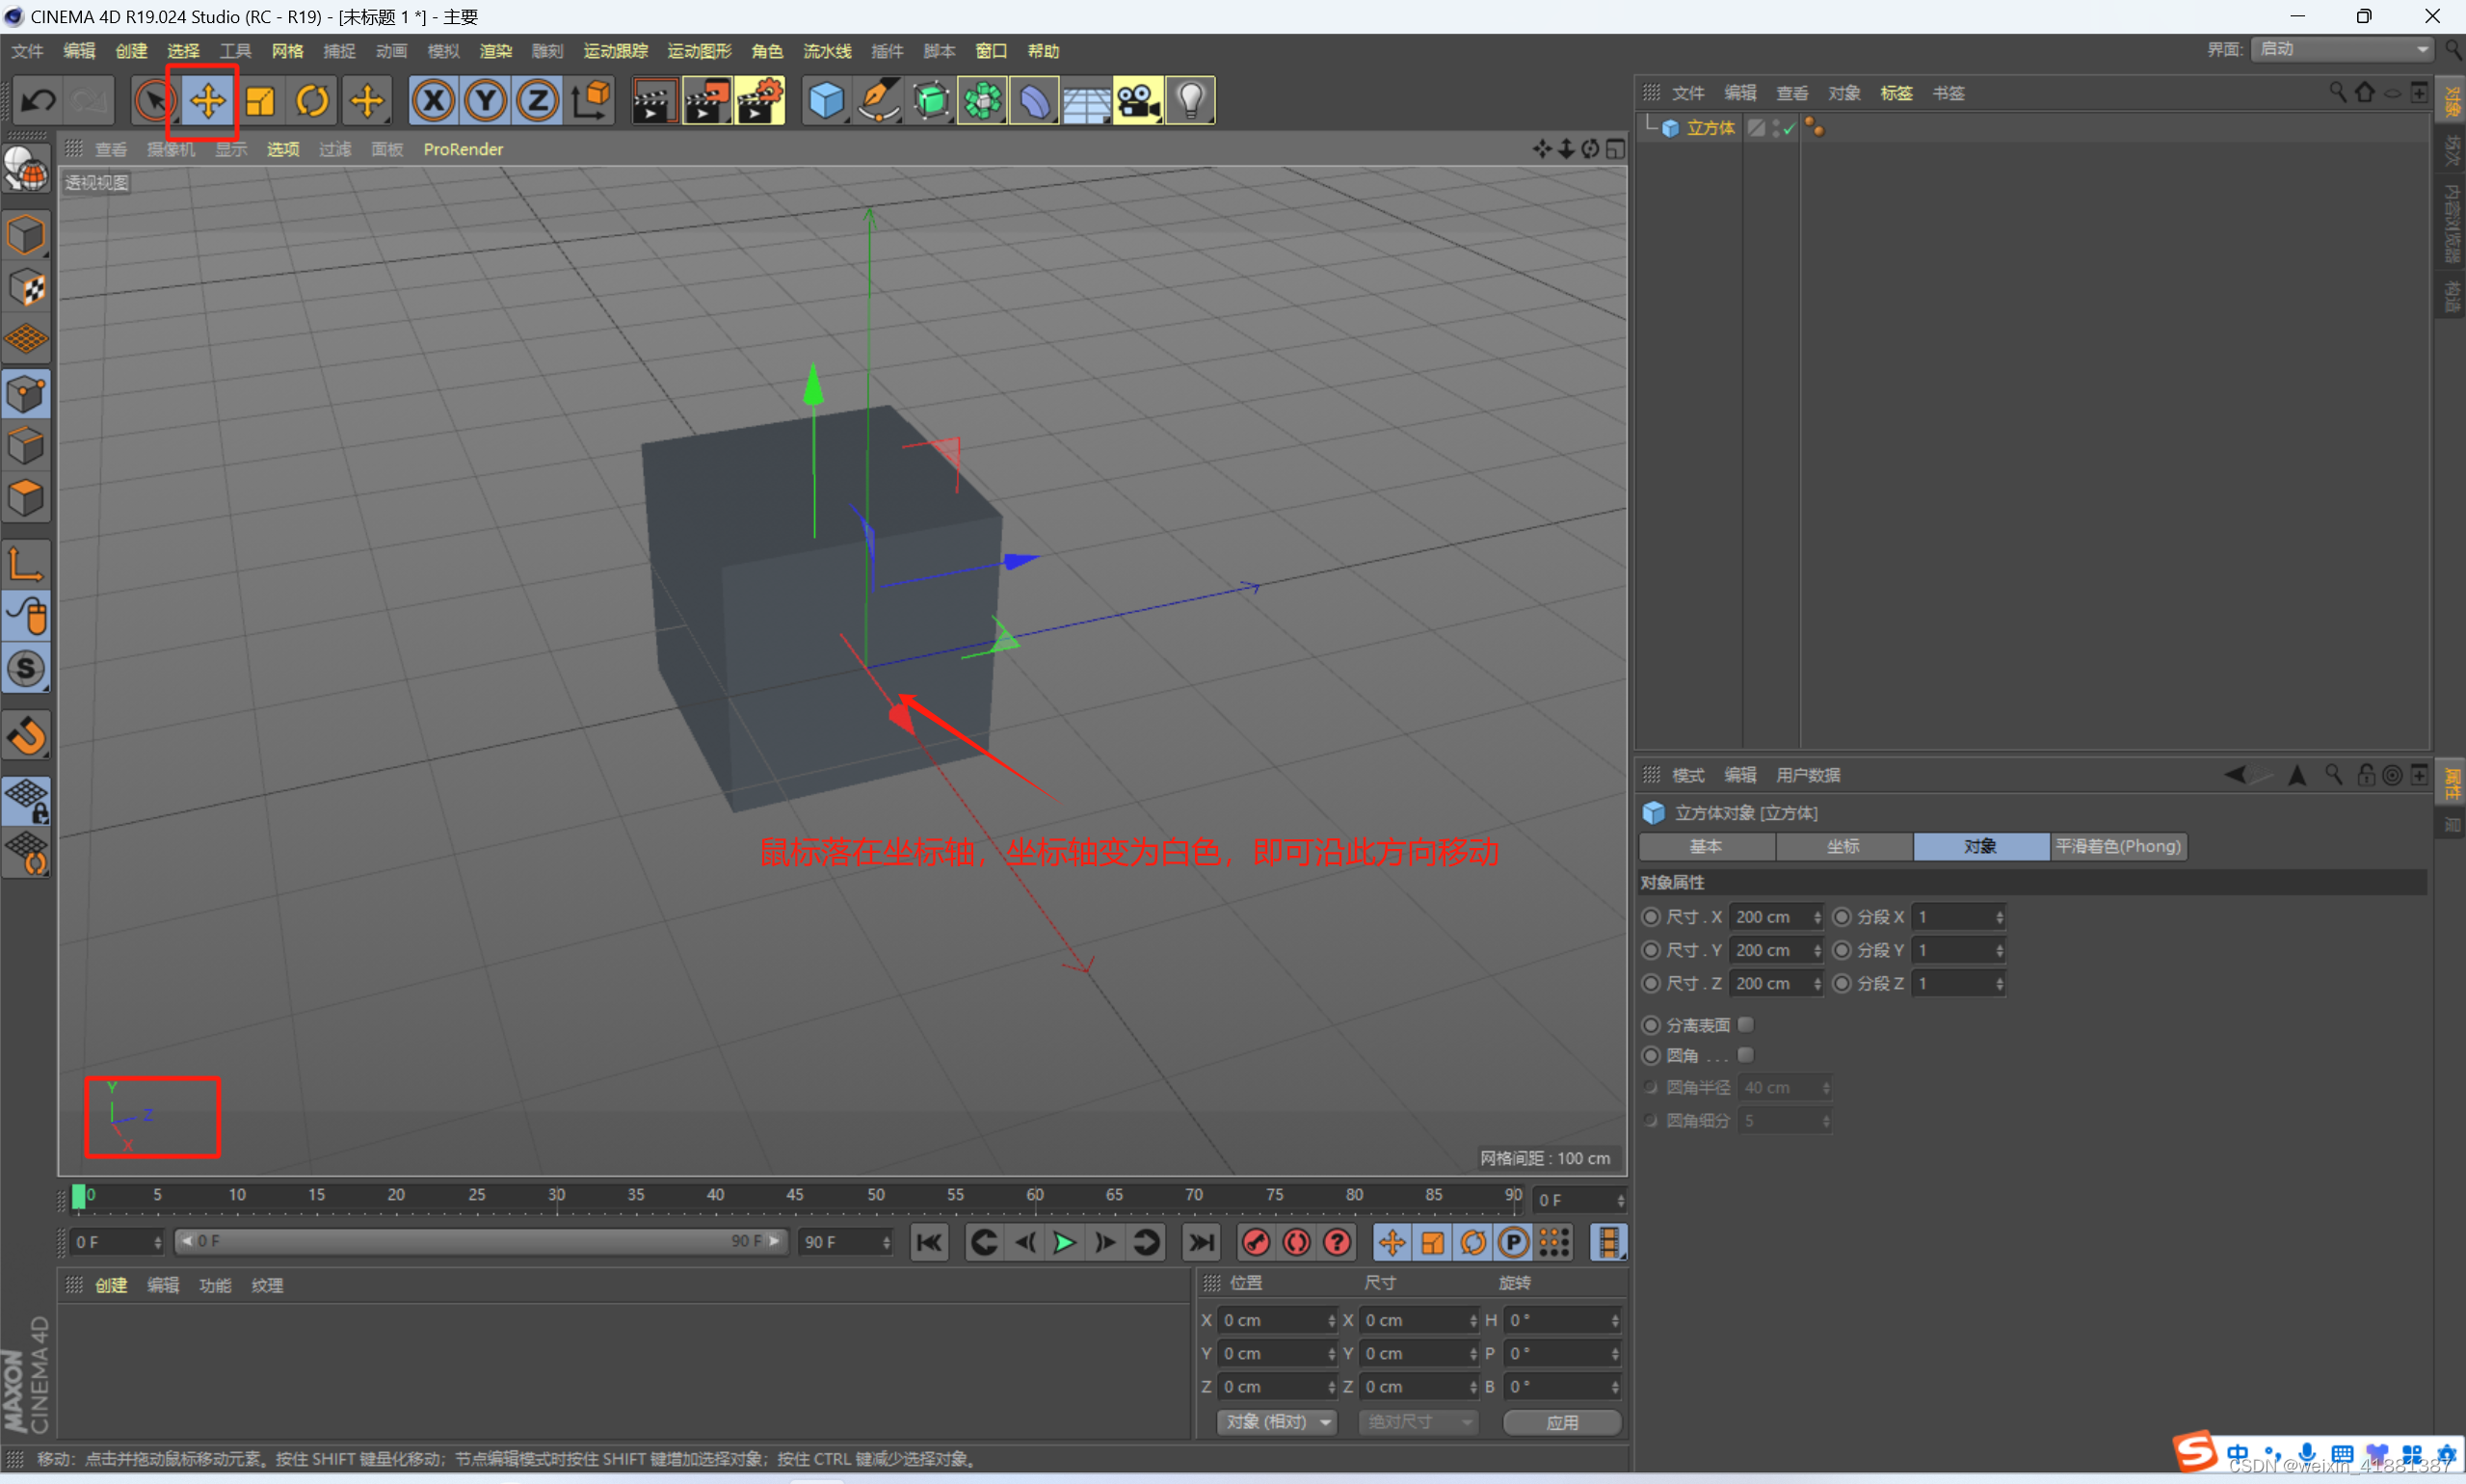Open the Render Settings icon
This screenshot has width=2466, height=1484.
[760, 100]
